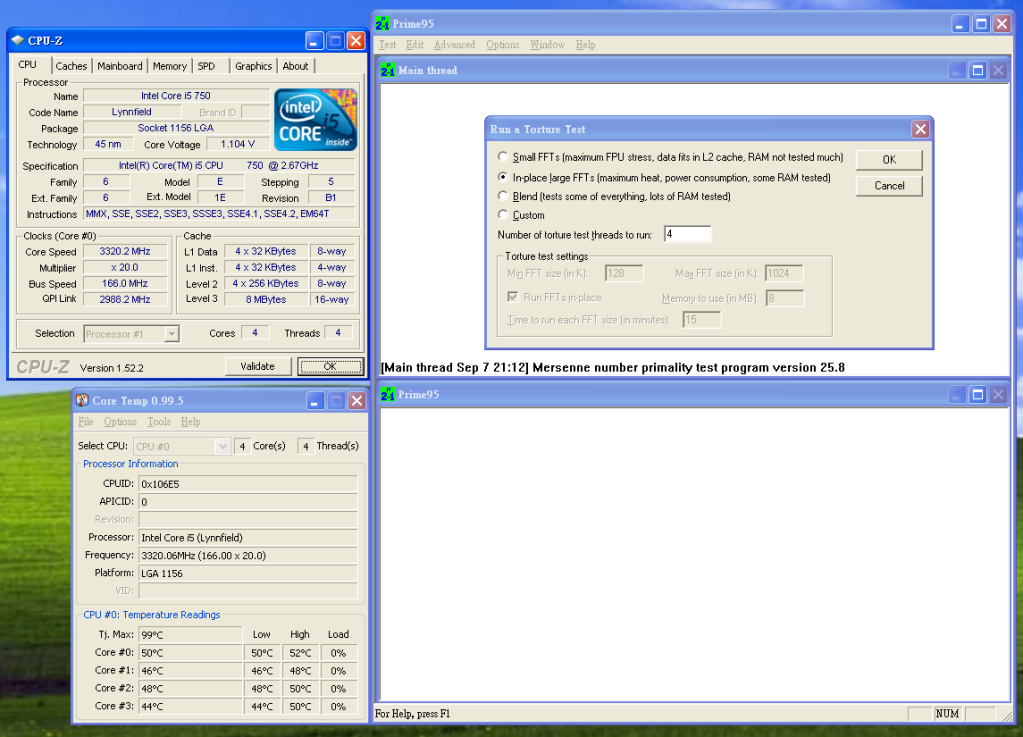Click the Time to run each FFT field
The height and width of the screenshot is (737, 1023).
click(702, 320)
